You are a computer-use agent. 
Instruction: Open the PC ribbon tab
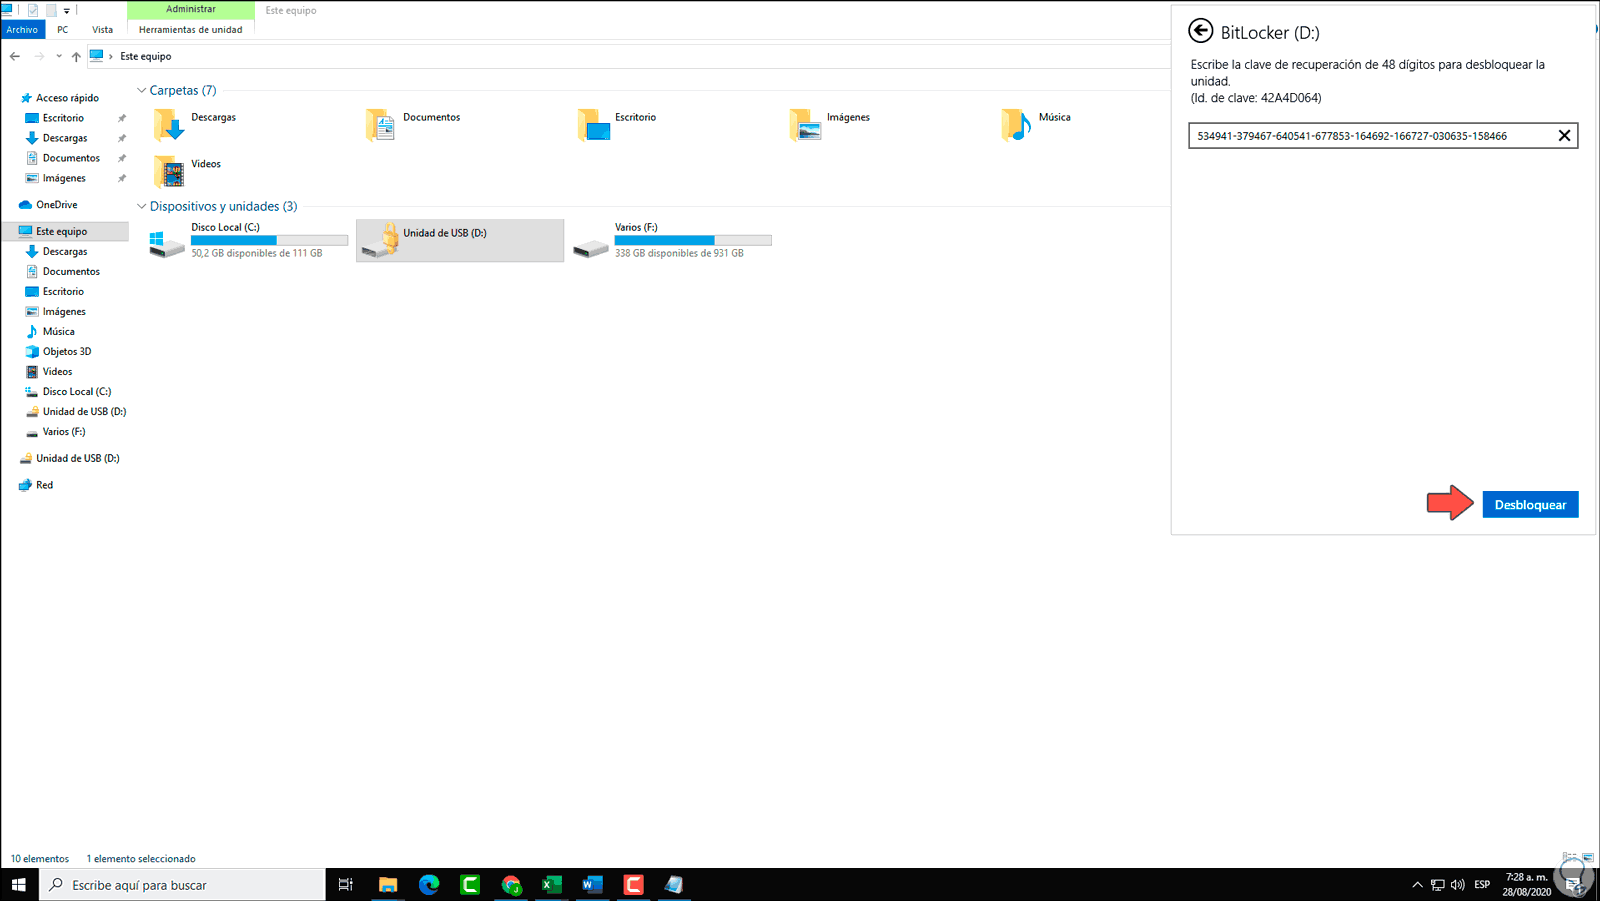click(x=63, y=30)
